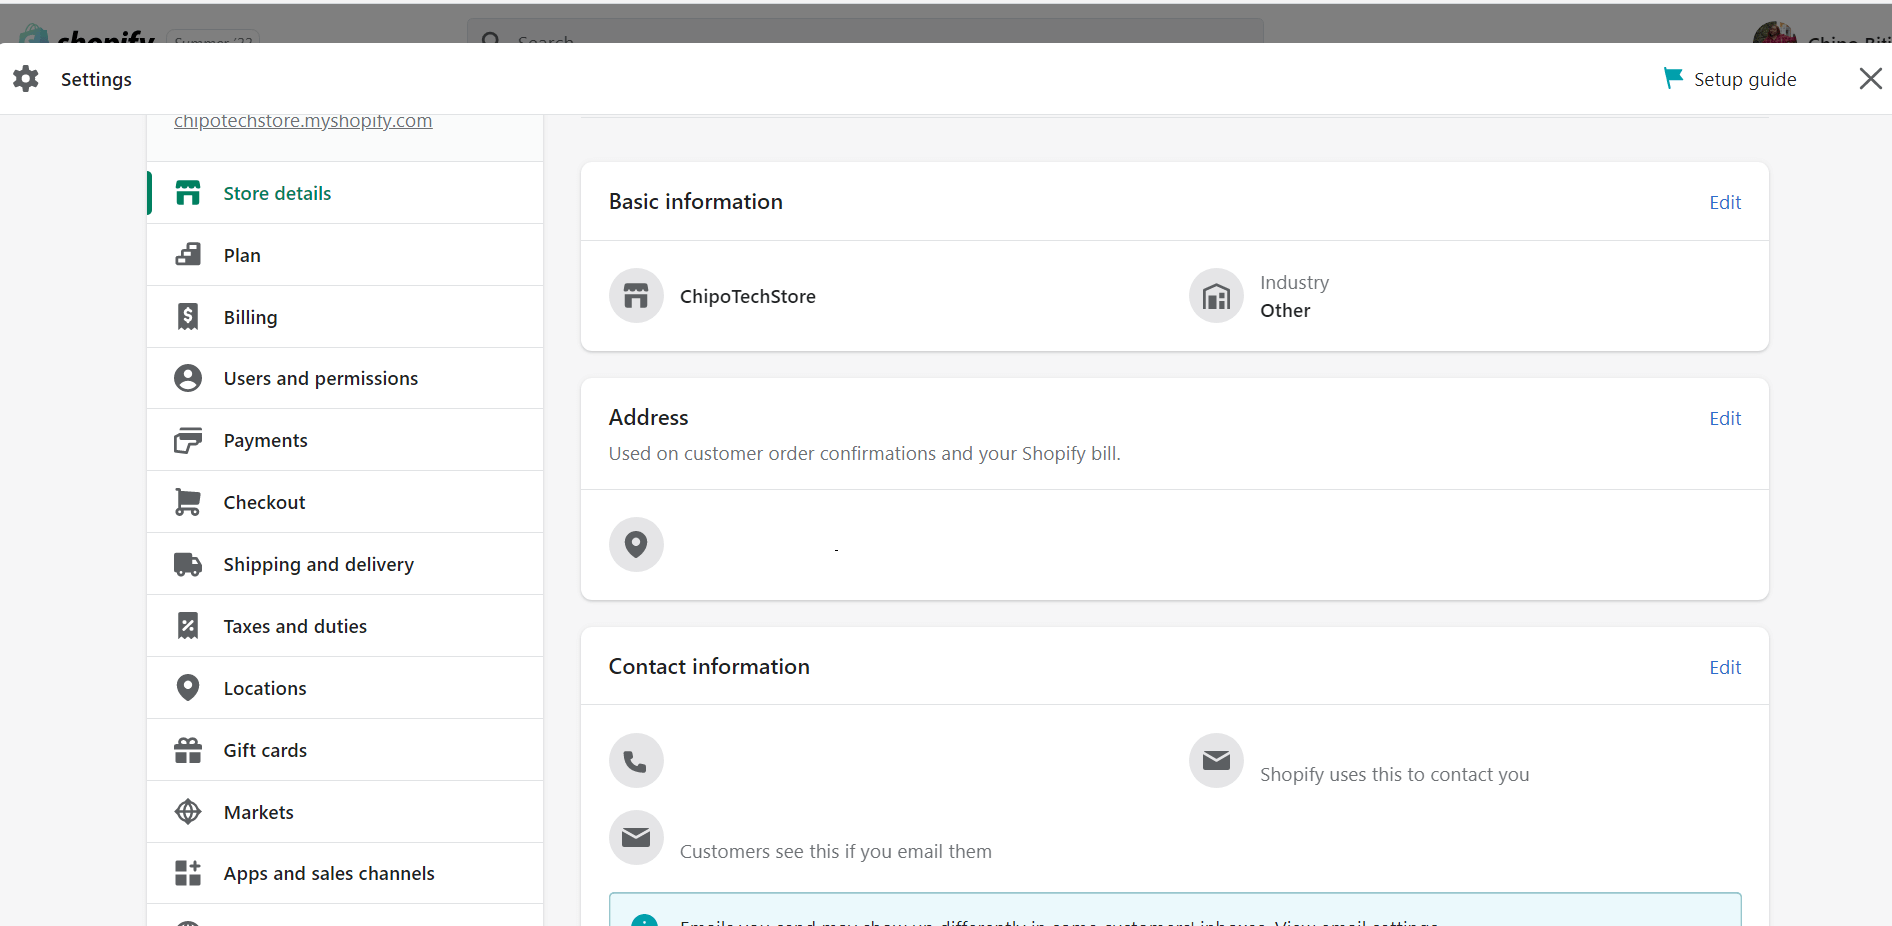The image size is (1892, 926).
Task: Click the Gift cards gift icon
Action: click(x=188, y=750)
